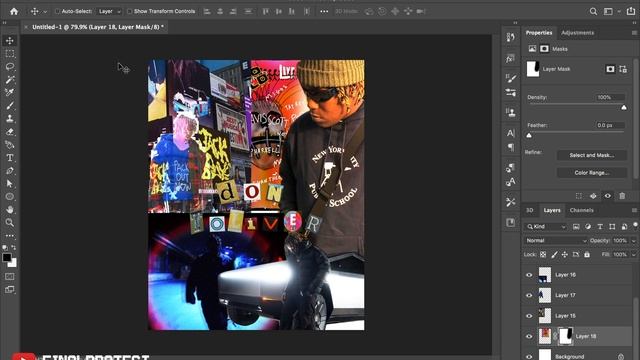Open the Styles (fx) collapsed panel

(x=511, y=59)
